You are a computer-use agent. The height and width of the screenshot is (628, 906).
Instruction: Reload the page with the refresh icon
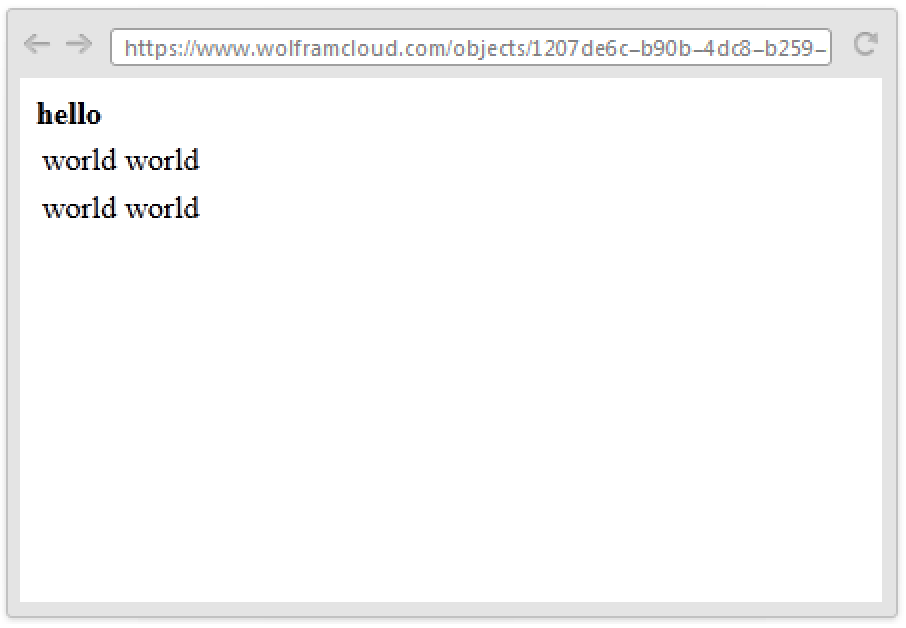point(866,44)
